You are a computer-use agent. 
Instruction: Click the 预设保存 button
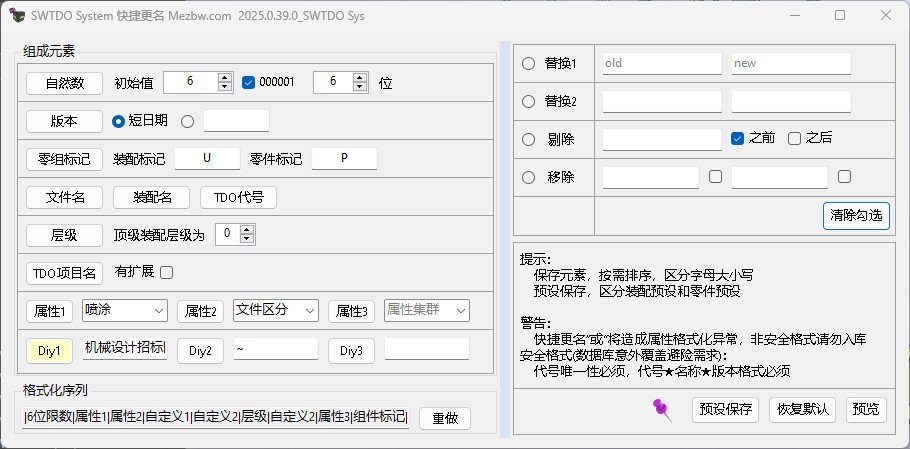[x=726, y=410]
